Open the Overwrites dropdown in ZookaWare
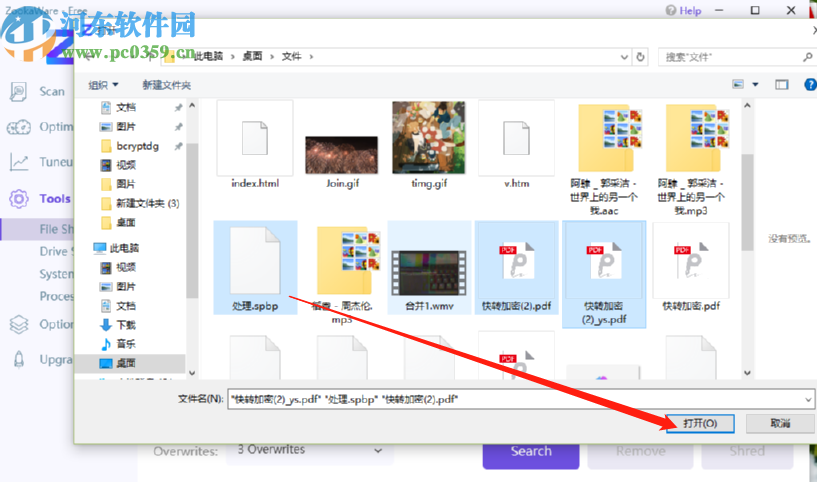This screenshot has width=817, height=482. pyautogui.click(x=310, y=450)
